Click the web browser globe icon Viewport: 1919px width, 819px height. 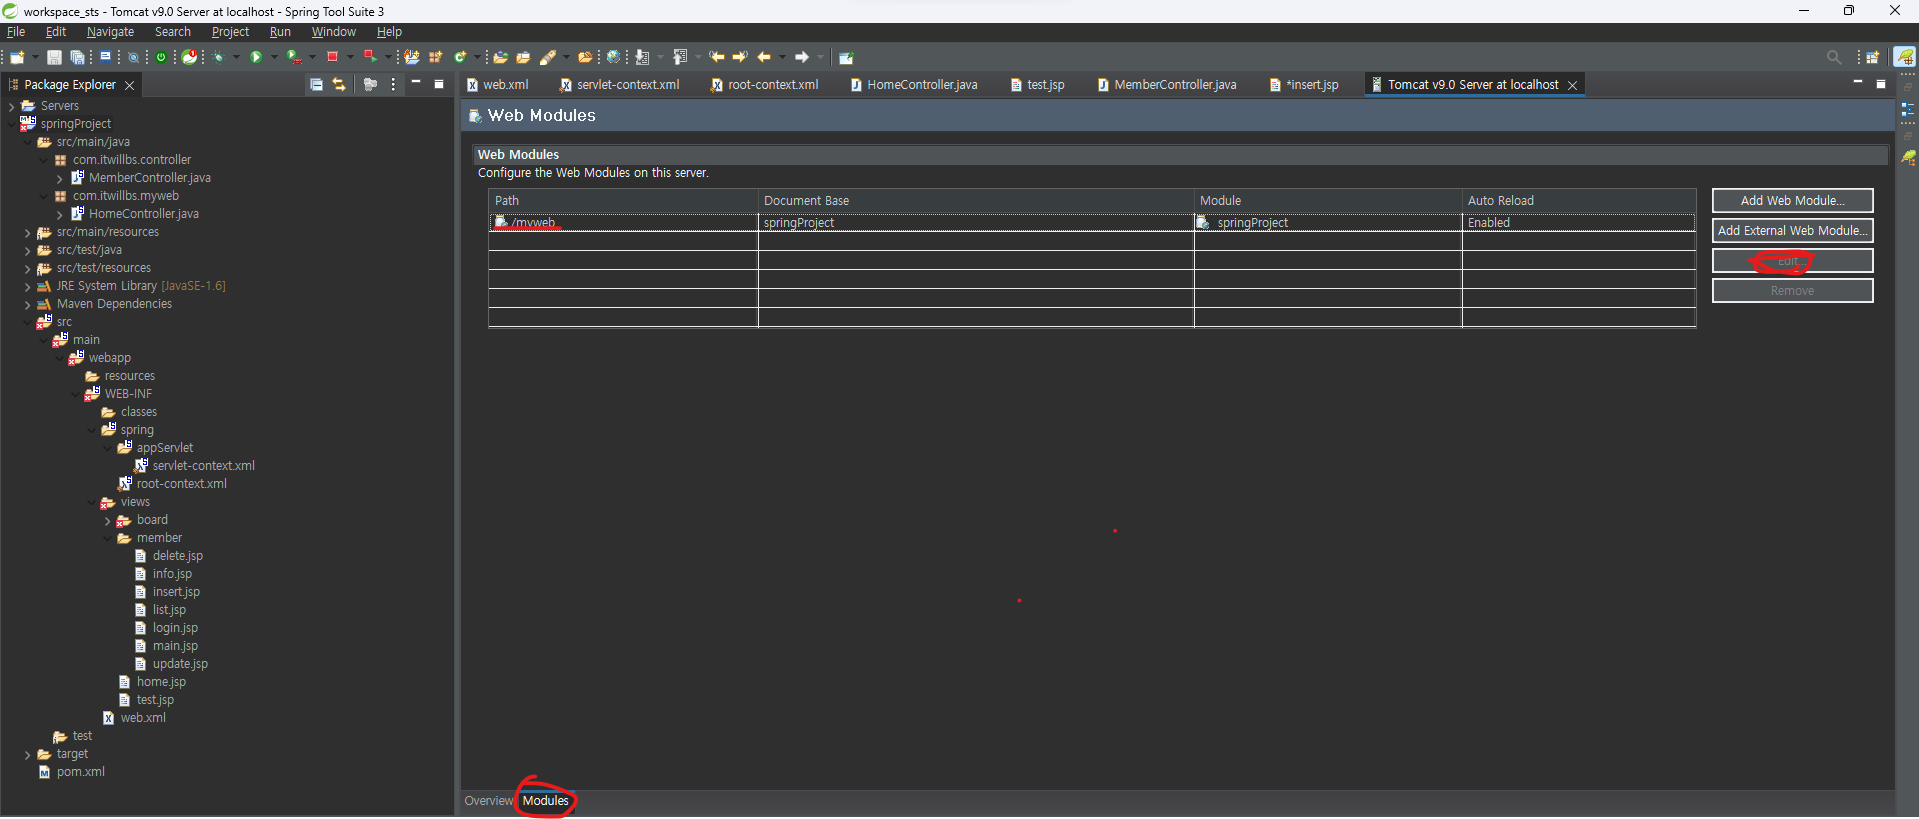[613, 57]
